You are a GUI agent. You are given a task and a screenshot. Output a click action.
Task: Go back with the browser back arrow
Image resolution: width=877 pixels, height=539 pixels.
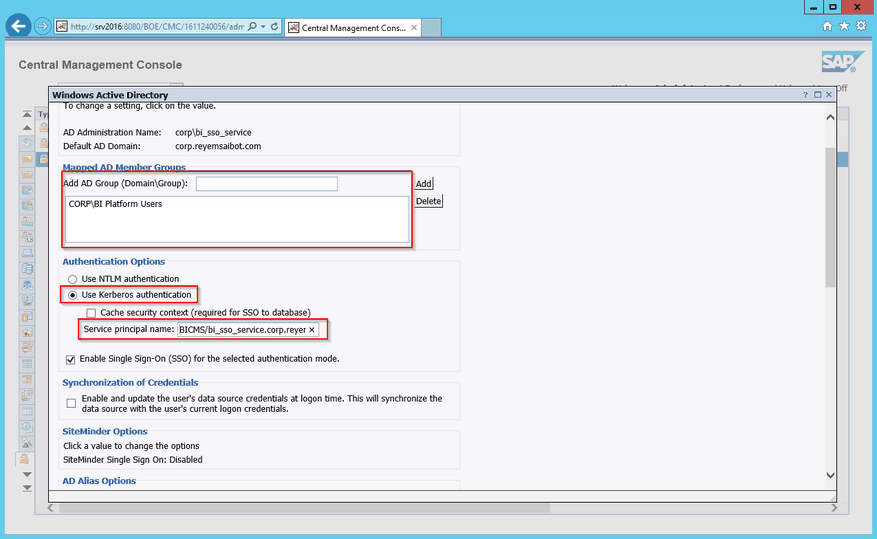[x=18, y=26]
